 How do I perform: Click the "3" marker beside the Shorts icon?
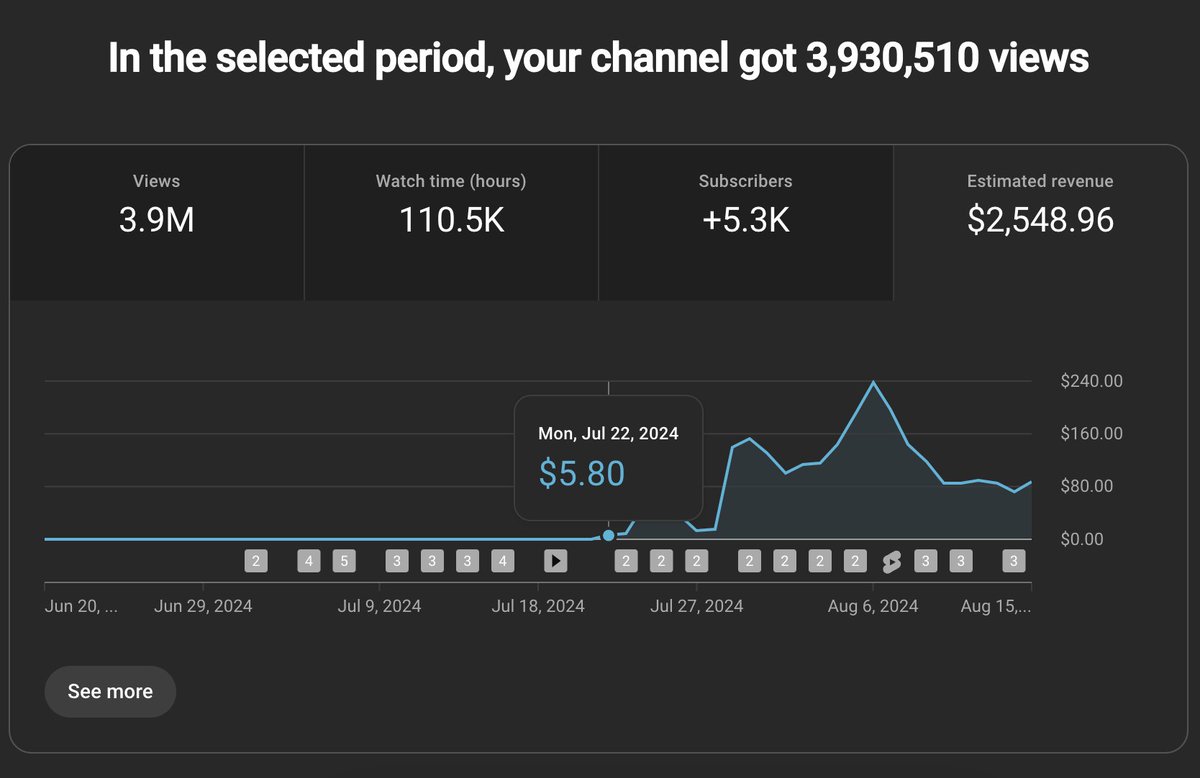[925, 560]
